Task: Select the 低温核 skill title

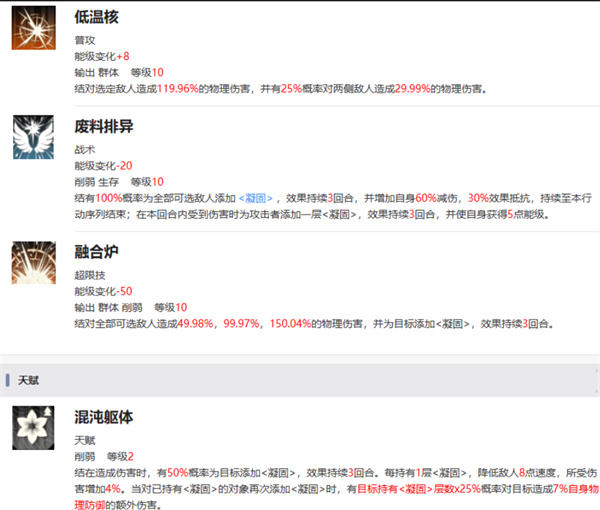Action: 96,19
